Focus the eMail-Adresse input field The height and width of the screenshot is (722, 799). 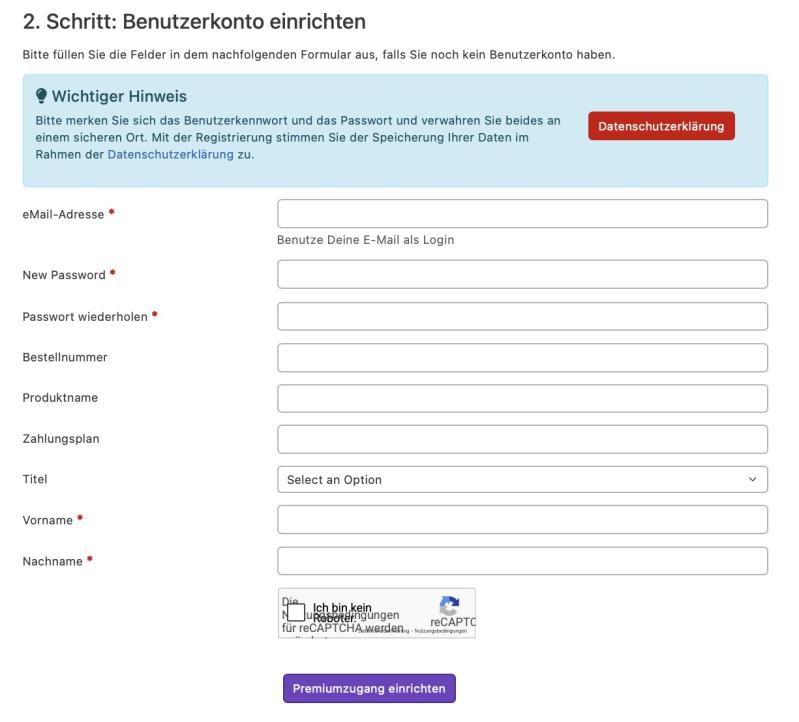522,213
